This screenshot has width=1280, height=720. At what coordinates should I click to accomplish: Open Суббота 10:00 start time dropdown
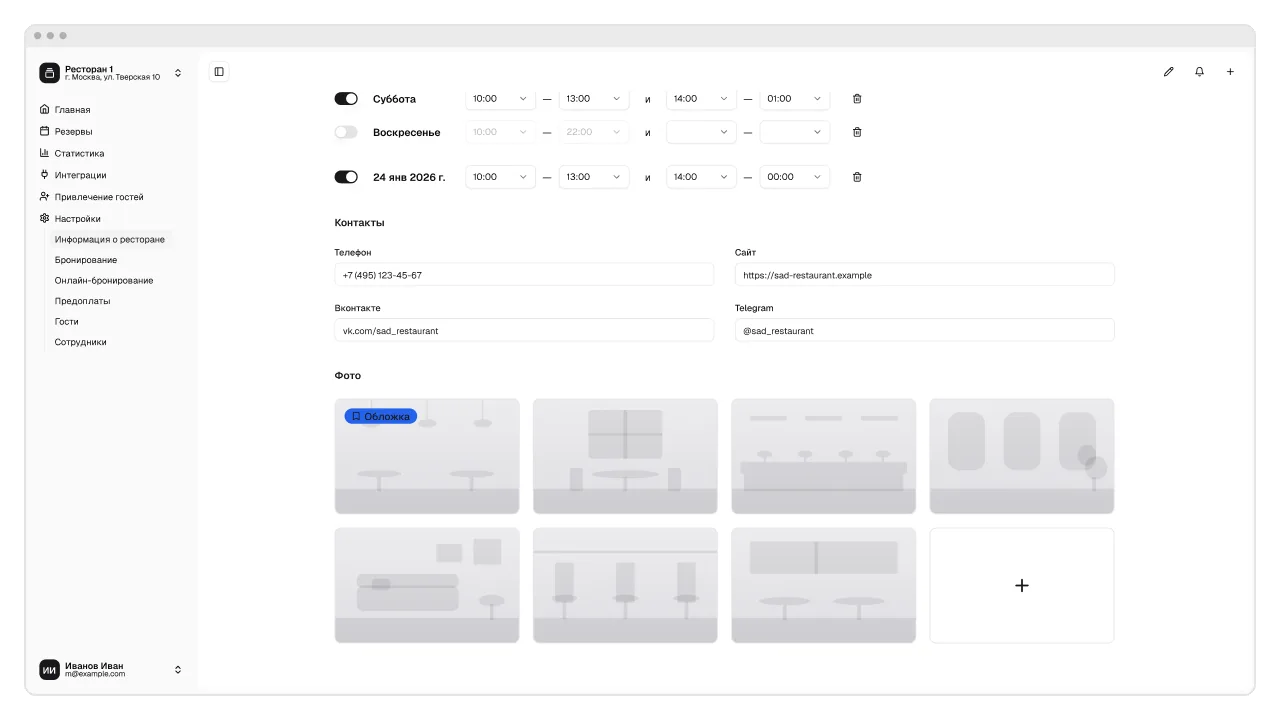click(x=501, y=99)
